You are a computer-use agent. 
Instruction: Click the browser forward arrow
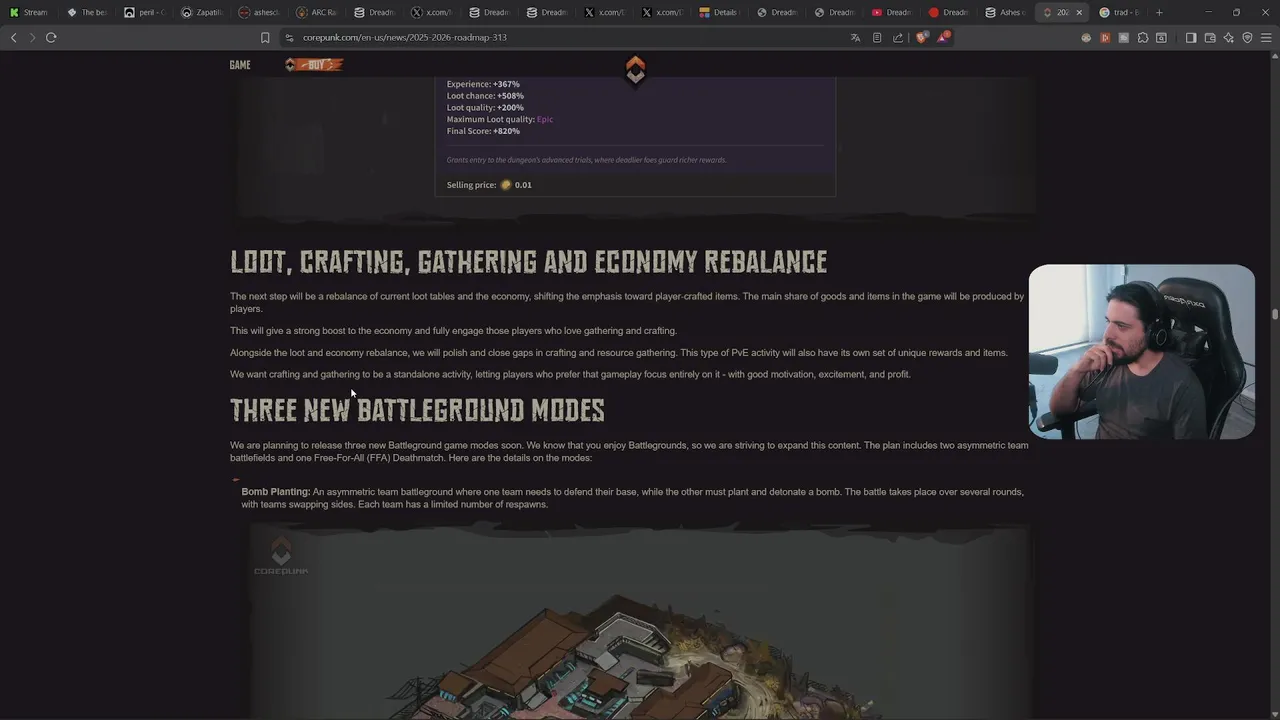[32, 37]
